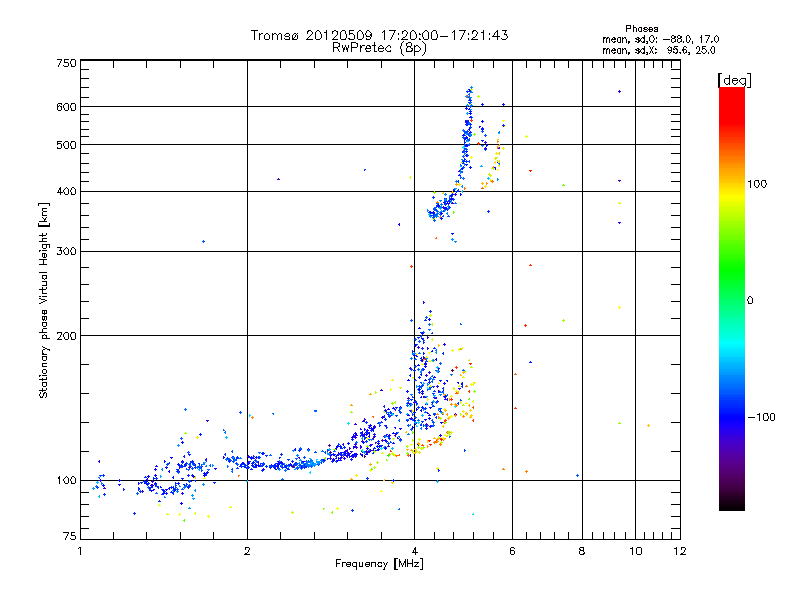
Task: Click the Stationary phase Virtual Height label
Action: (x=44, y=301)
